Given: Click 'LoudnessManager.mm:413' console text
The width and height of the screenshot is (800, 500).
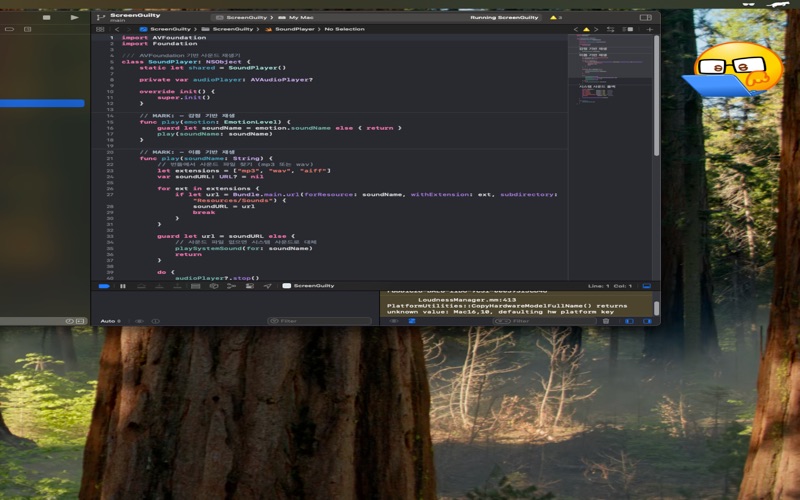Looking at the screenshot, I should click(467, 300).
